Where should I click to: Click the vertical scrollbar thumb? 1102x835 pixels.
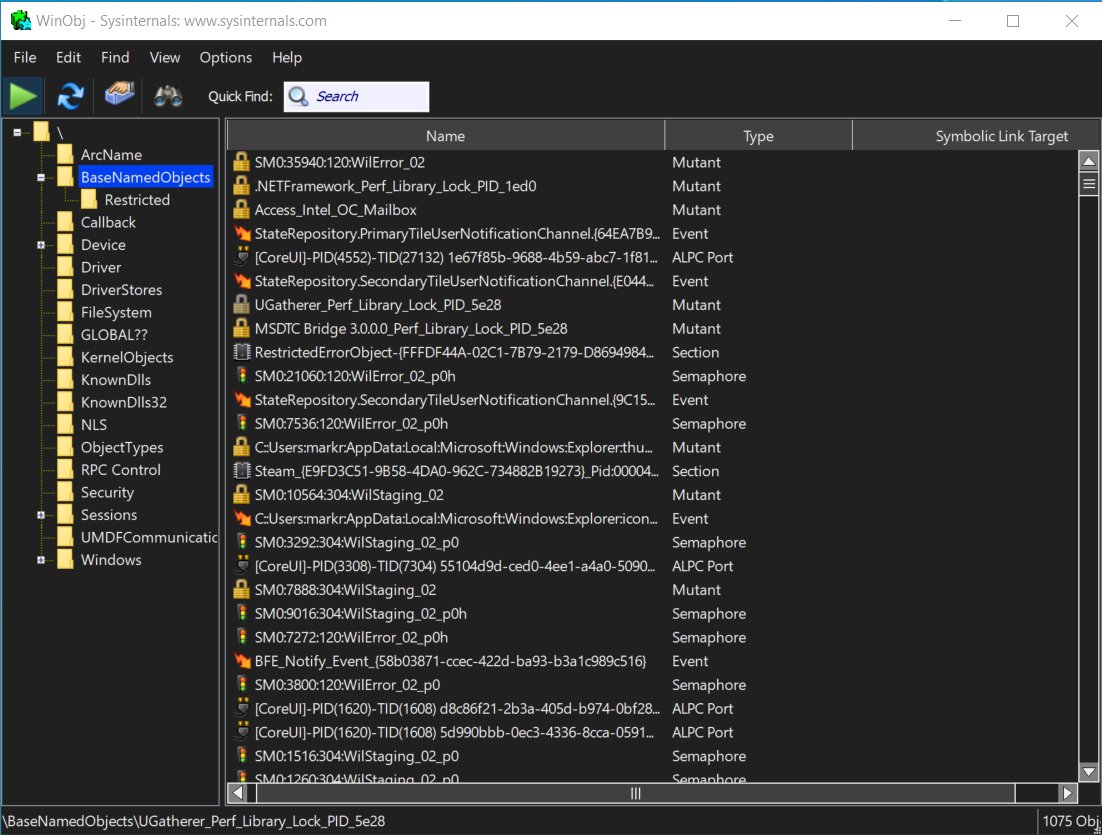[x=1089, y=184]
